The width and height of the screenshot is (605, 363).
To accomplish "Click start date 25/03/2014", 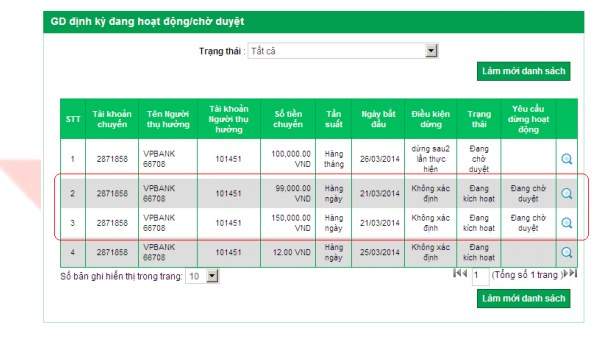I will (x=380, y=252).
